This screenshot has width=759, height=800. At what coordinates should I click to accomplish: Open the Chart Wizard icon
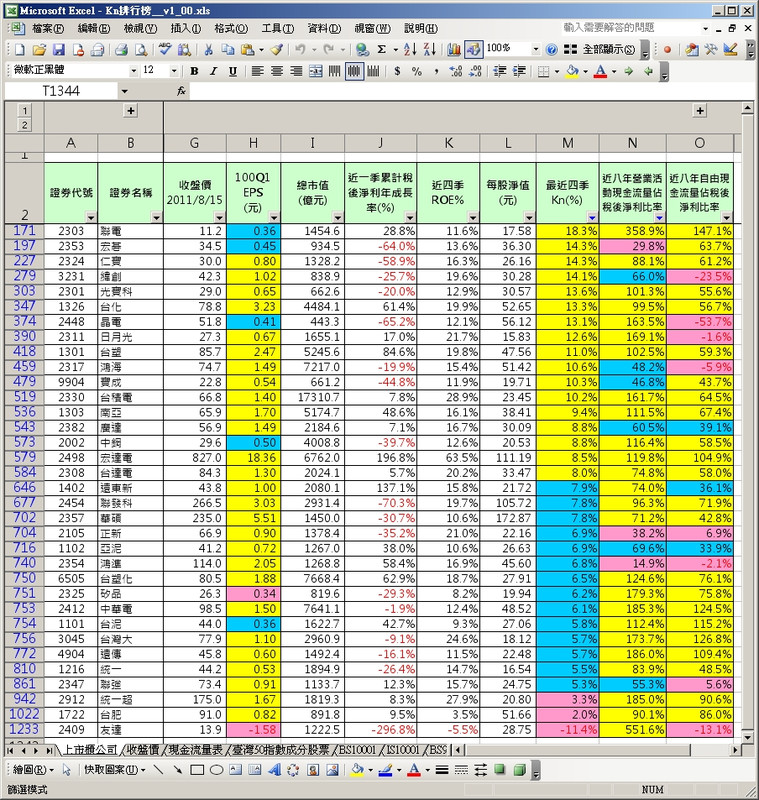[453, 49]
